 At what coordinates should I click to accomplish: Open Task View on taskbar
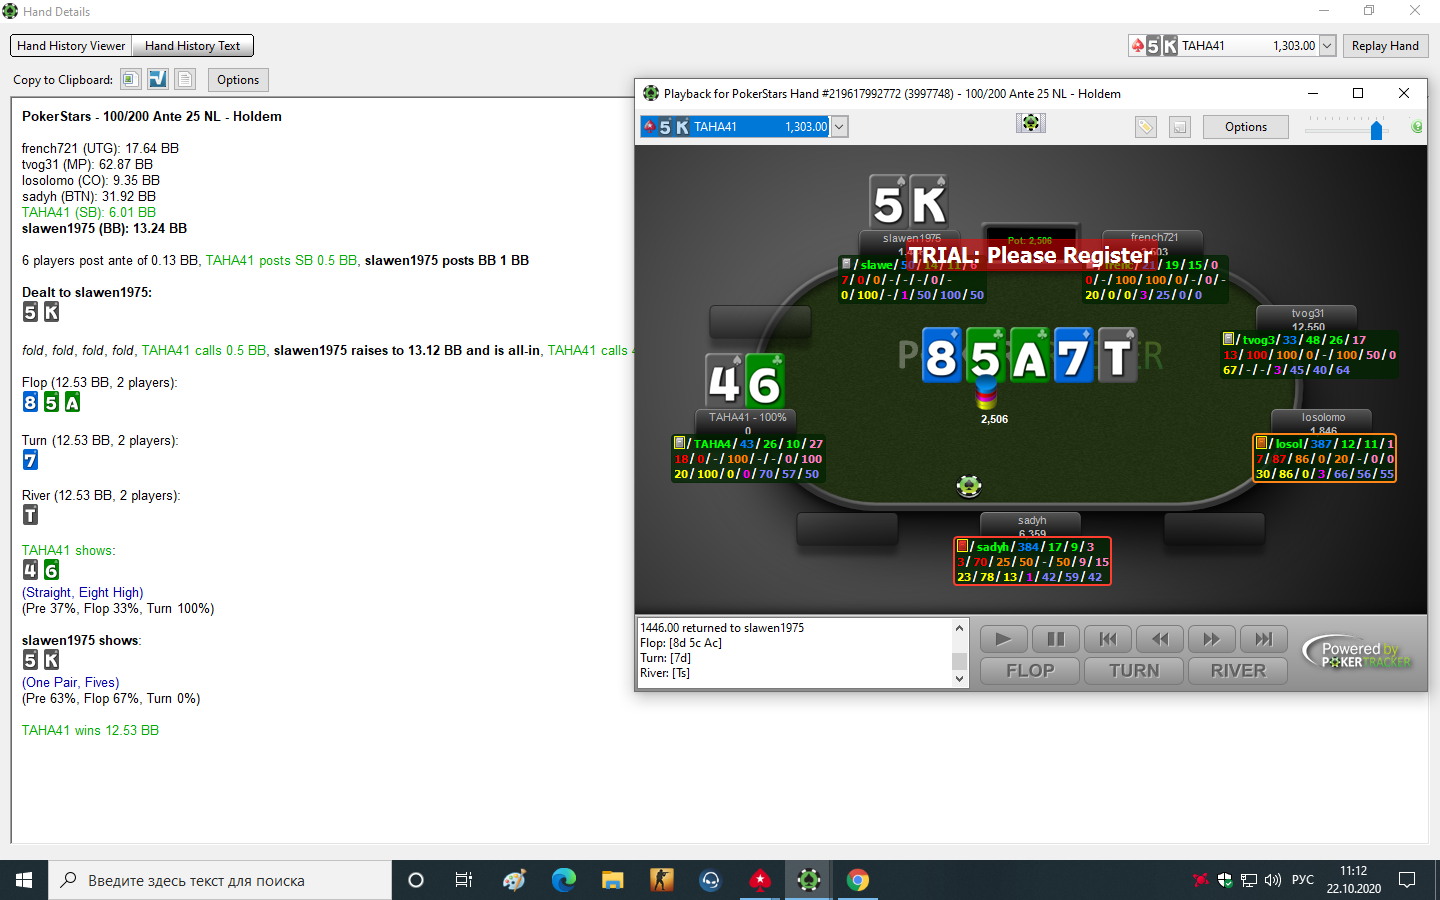point(464,880)
